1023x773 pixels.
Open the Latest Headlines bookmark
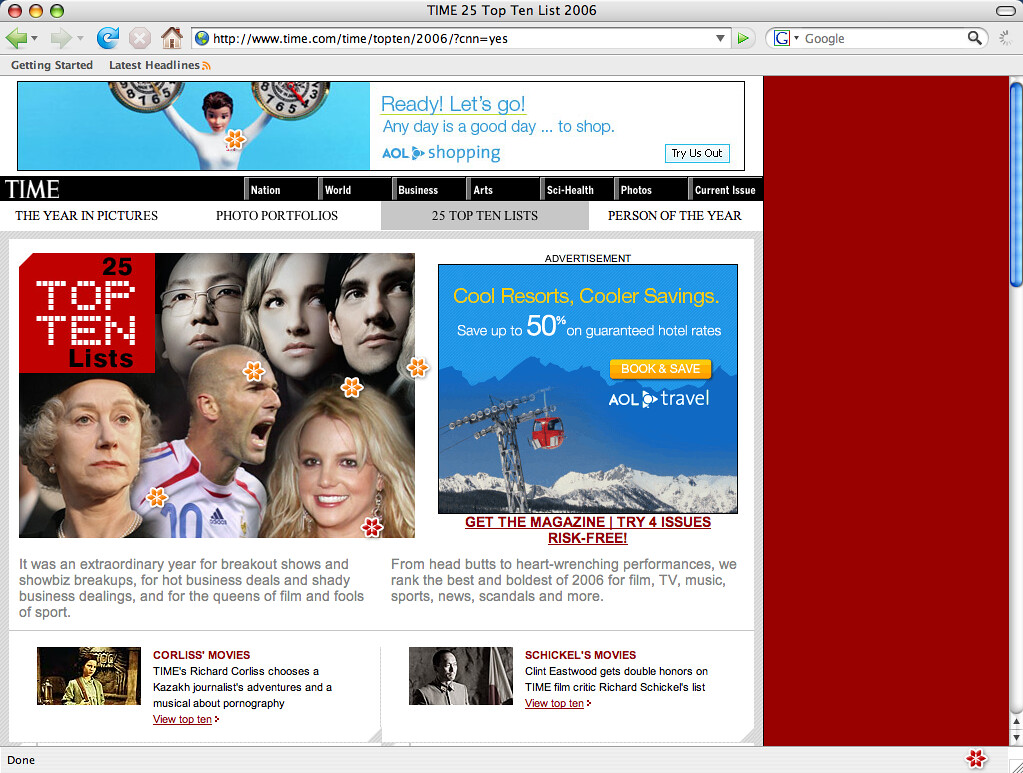(x=154, y=65)
